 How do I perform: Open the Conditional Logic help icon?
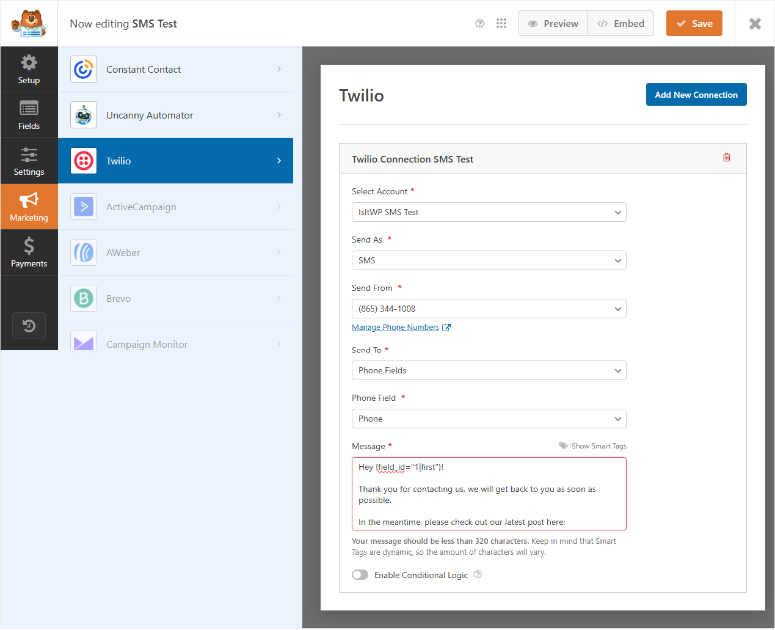478,575
